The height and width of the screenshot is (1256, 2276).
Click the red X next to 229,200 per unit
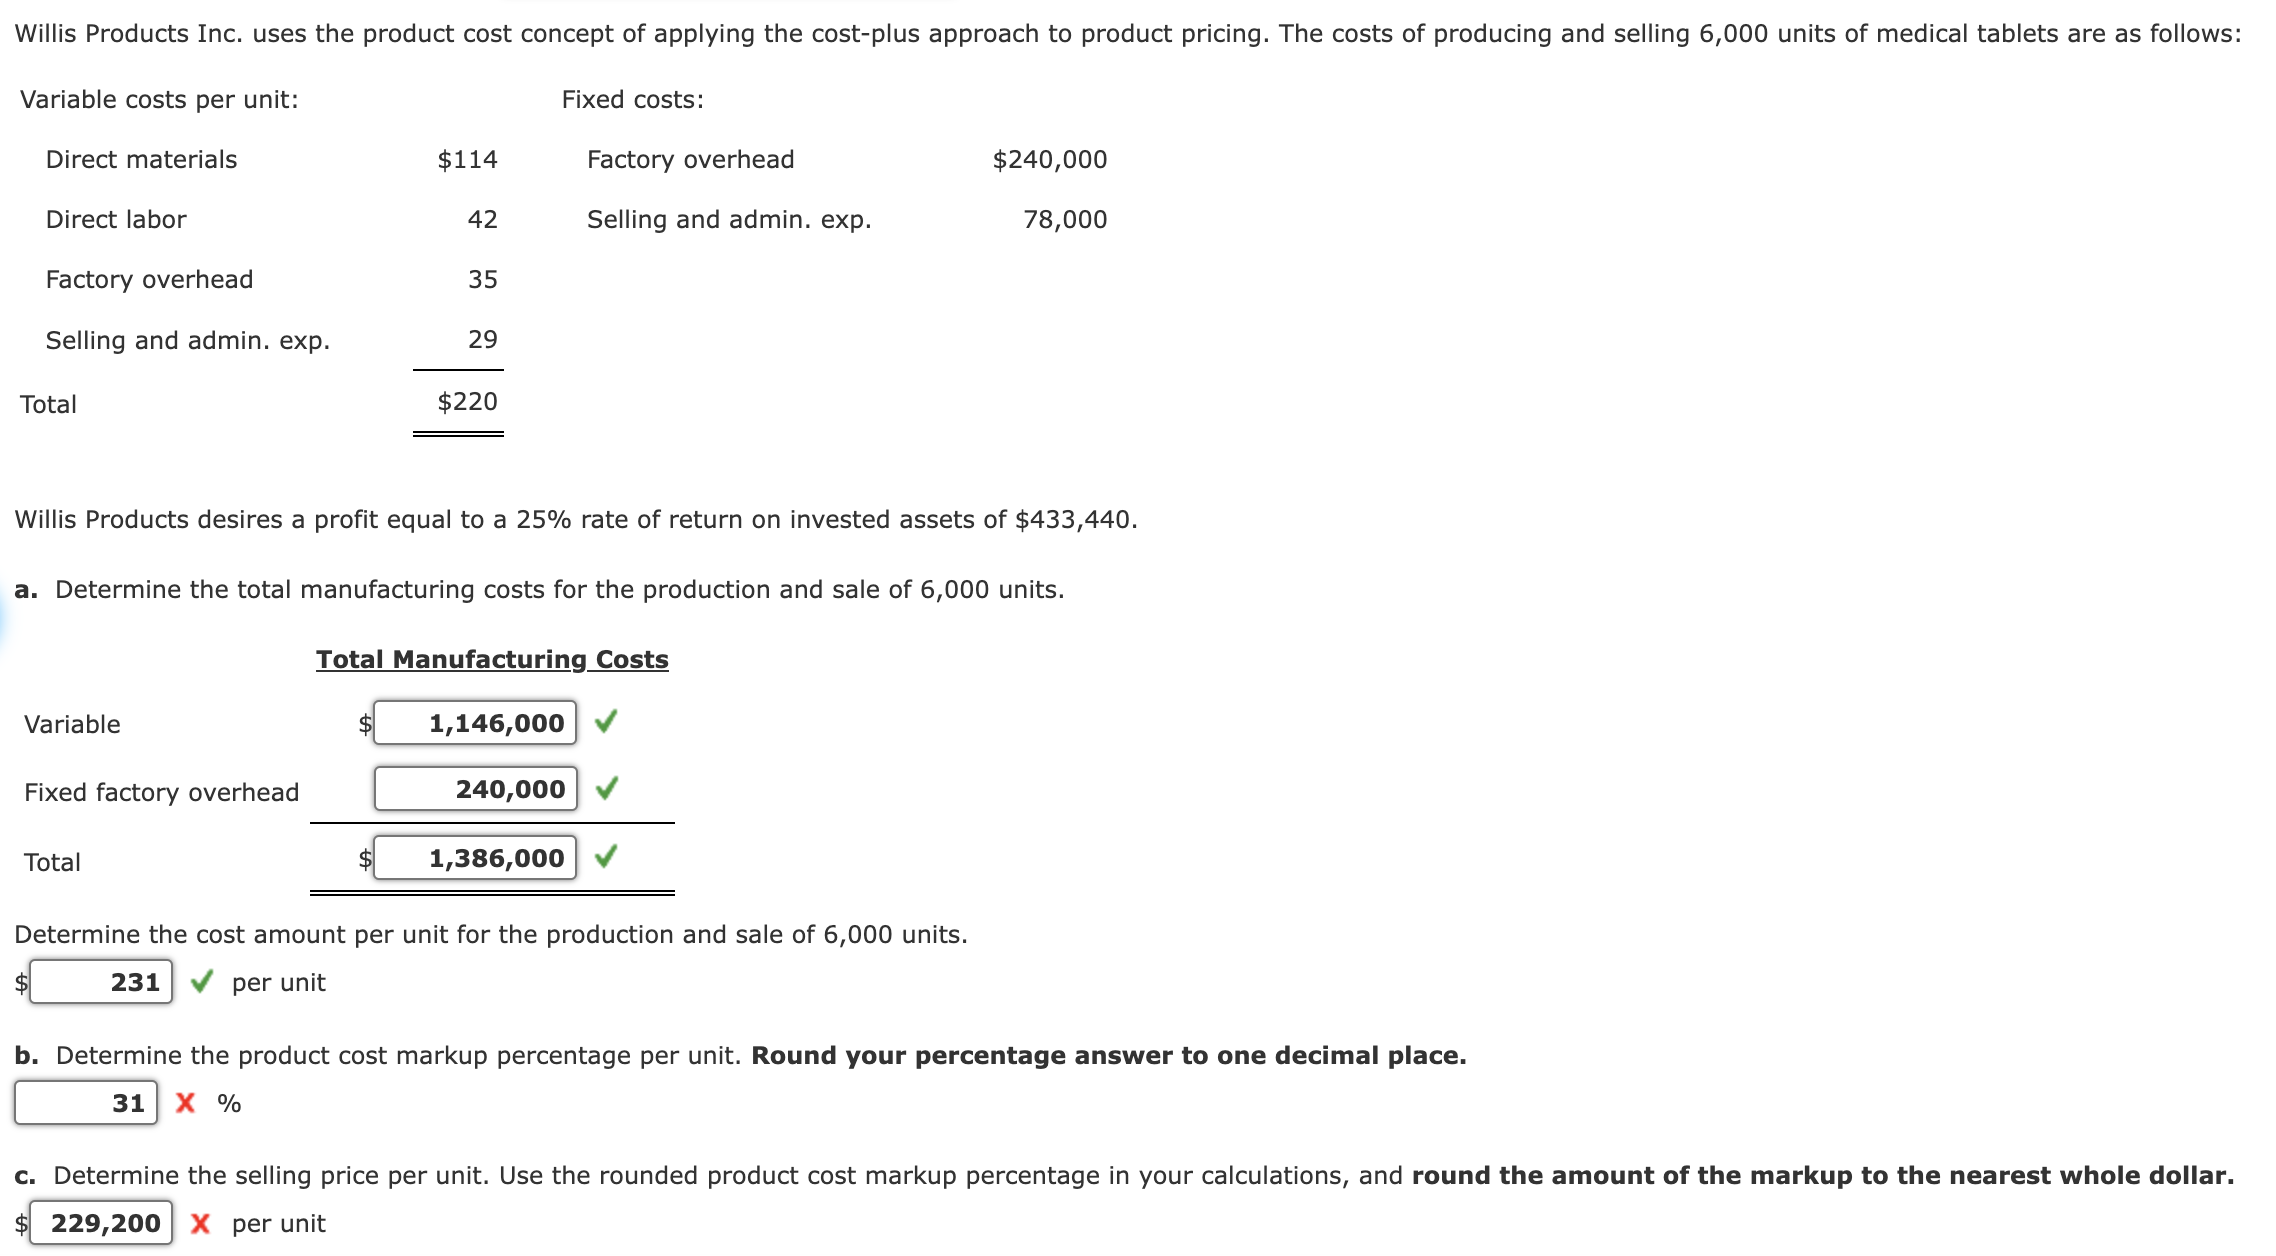click(x=203, y=1224)
